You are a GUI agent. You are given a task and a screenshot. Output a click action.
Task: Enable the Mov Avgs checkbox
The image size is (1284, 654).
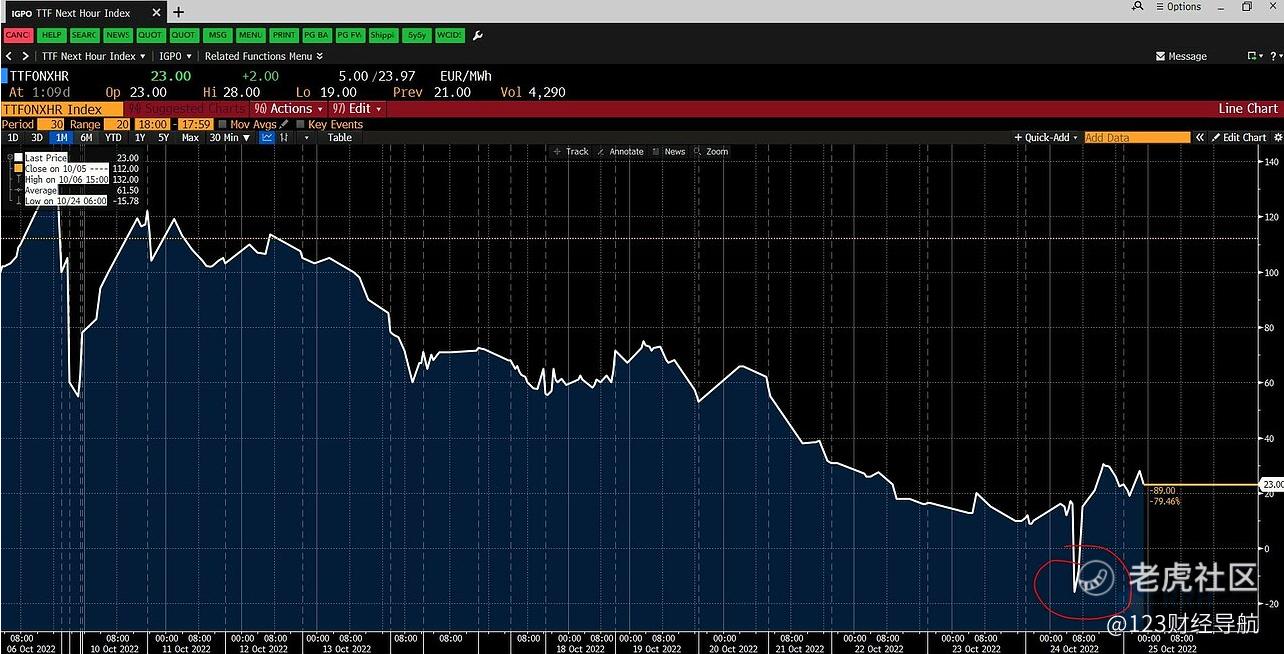(222, 125)
